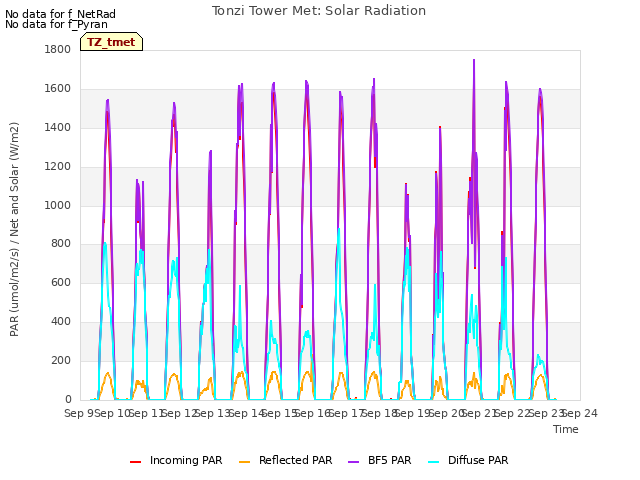Click the 0 y-axis tick label
Viewport: 640px width, 480px height.
coord(68,400)
